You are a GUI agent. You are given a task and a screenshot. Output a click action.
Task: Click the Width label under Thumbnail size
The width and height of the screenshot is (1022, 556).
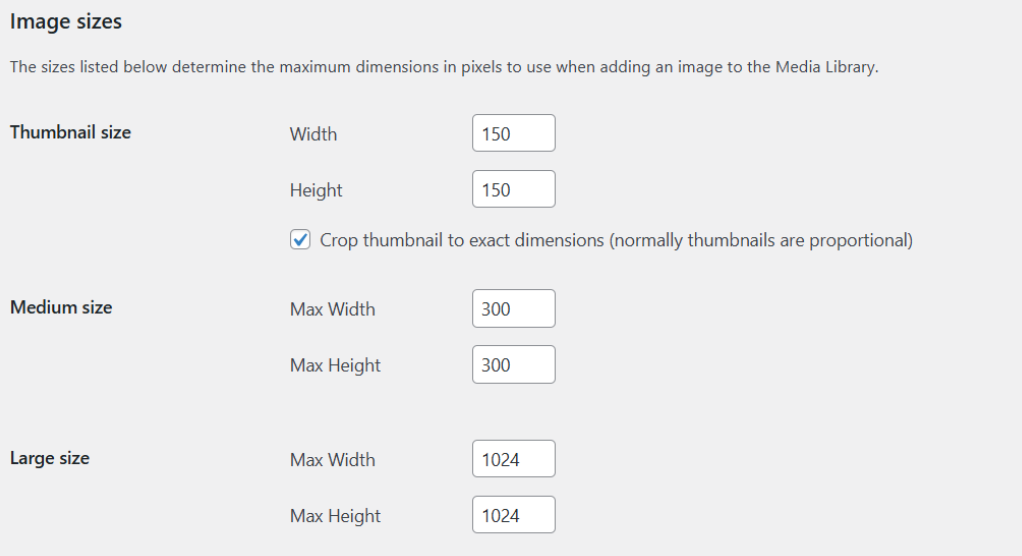(313, 134)
